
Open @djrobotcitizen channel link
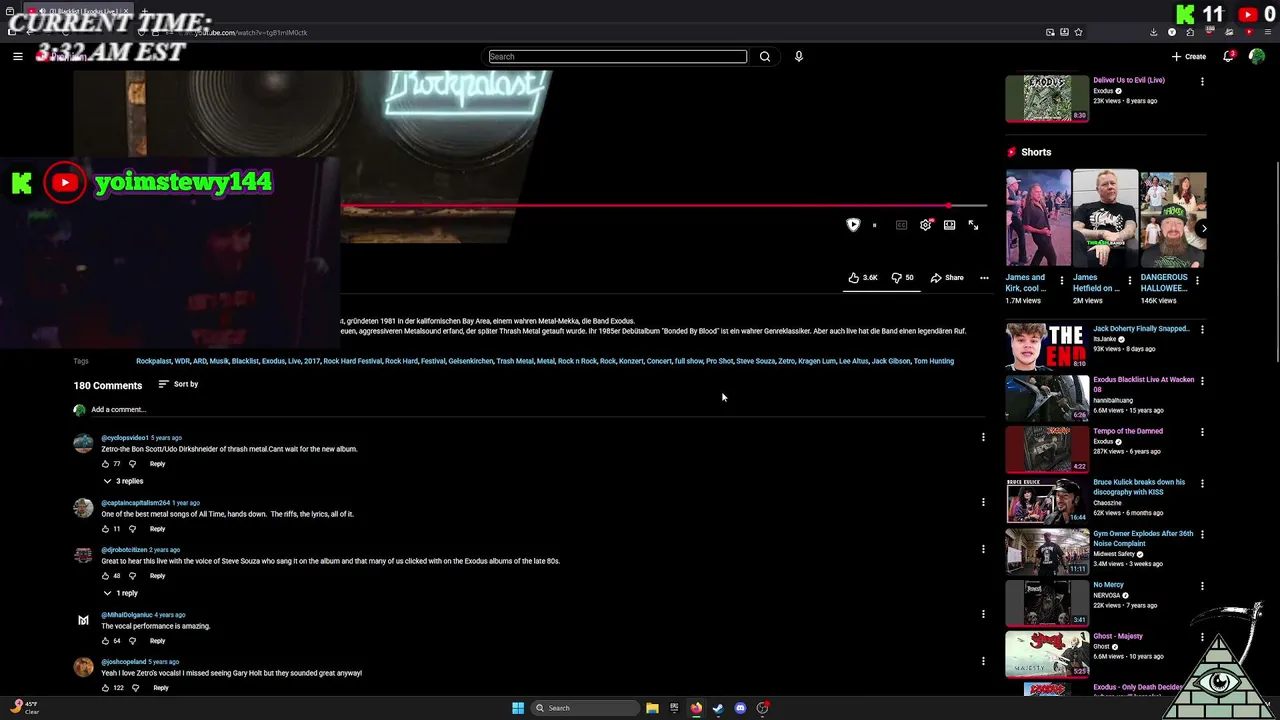[x=124, y=550]
